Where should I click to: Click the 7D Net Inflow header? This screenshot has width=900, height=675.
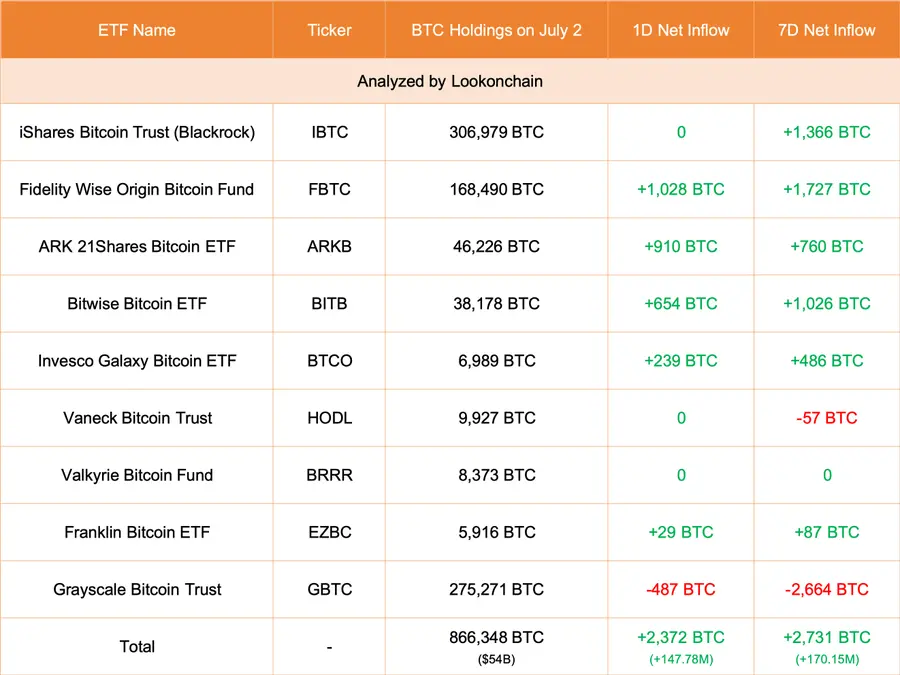click(x=827, y=30)
